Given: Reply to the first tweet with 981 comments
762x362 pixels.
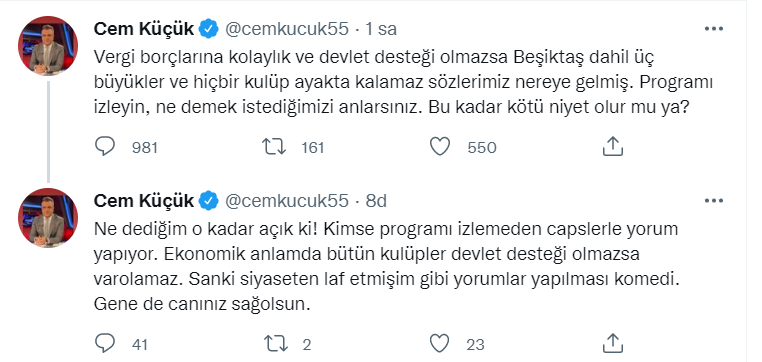Looking at the screenshot, I should tap(105, 146).
